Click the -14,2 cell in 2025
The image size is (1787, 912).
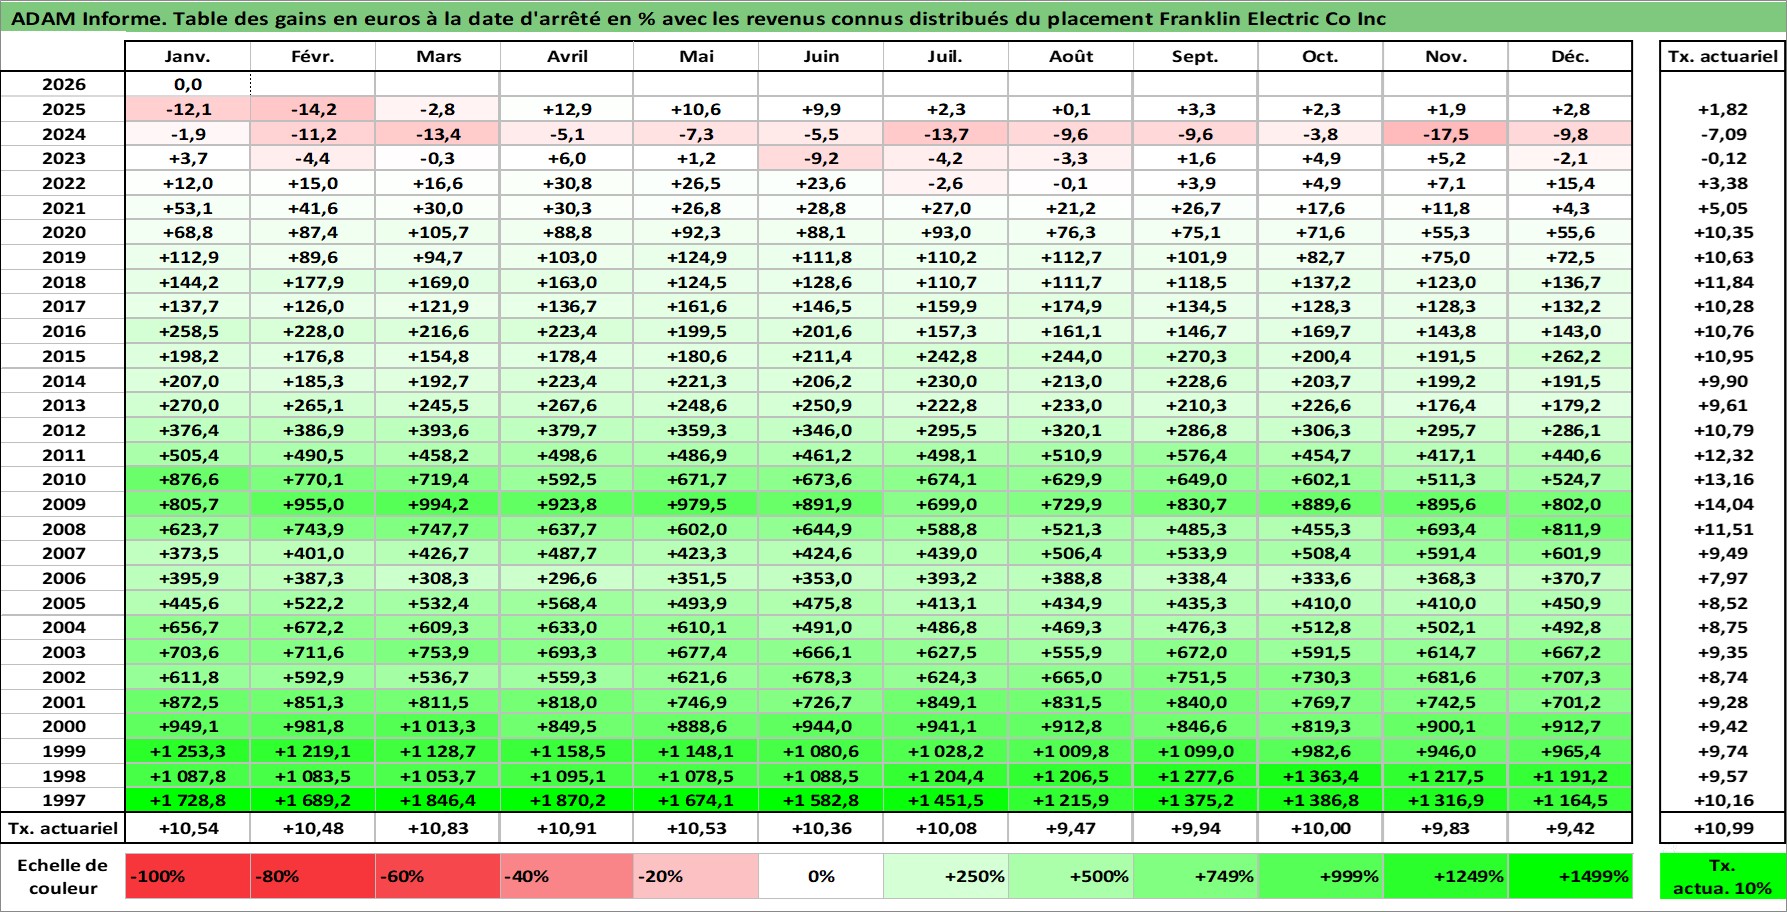[x=313, y=109]
